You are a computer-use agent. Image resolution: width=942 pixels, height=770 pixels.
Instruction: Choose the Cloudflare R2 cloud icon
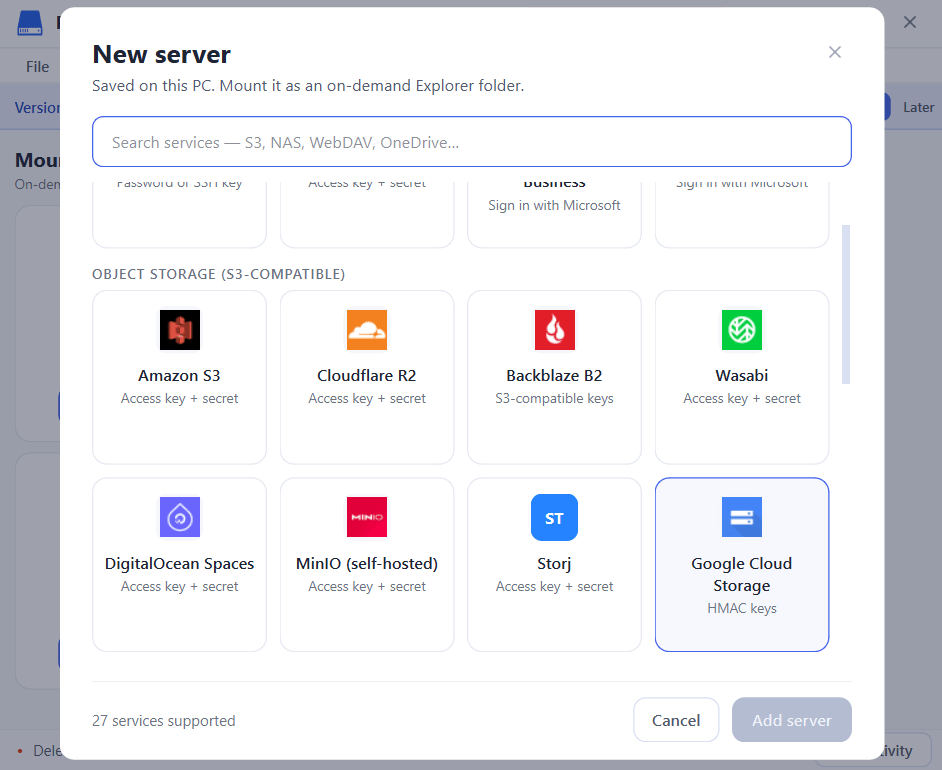click(367, 330)
